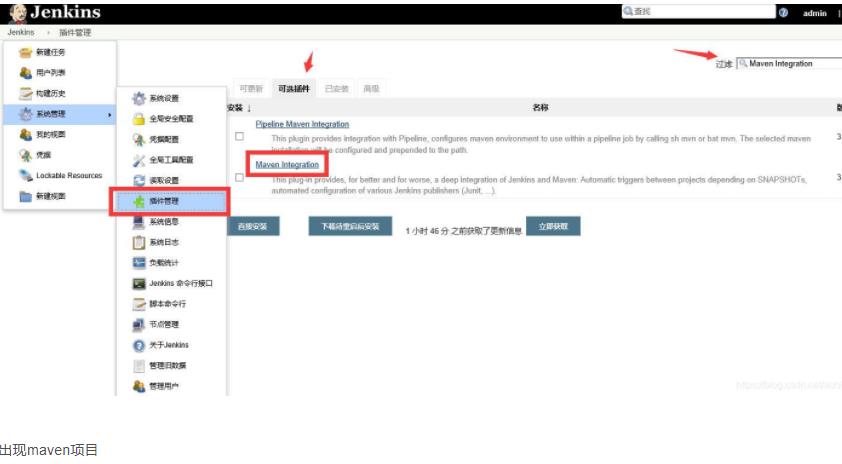Click the 我的视图 icon
This screenshot has width=842, height=464.
[26, 134]
